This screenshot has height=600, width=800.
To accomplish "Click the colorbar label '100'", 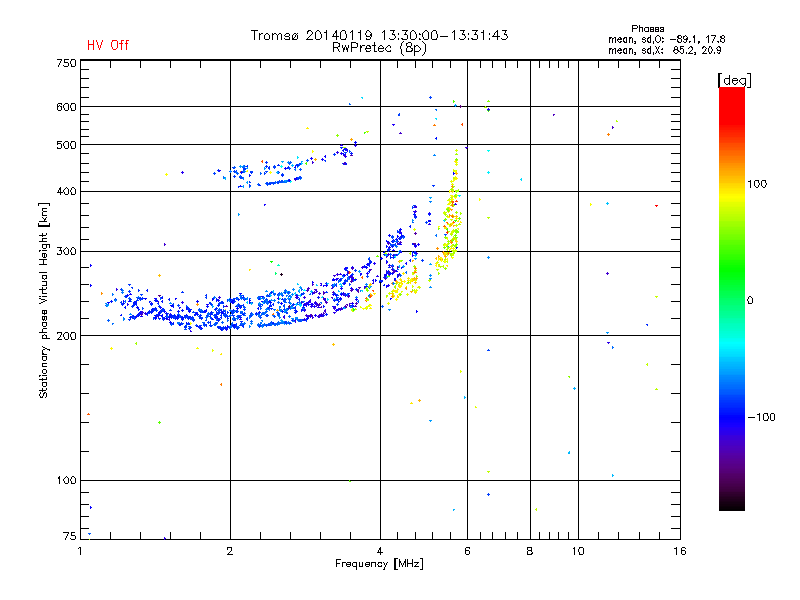I will pyautogui.click(x=757, y=184).
